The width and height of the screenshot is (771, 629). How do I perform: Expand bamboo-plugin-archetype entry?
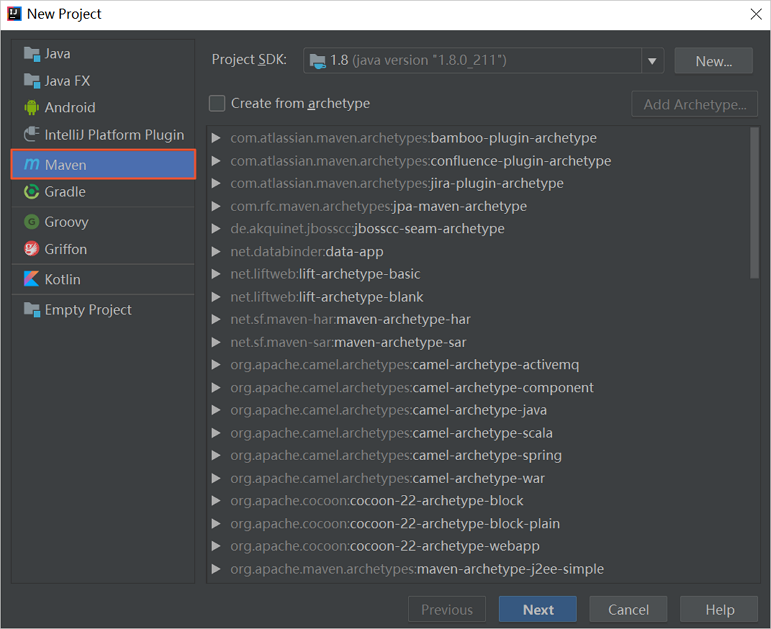tap(216, 138)
